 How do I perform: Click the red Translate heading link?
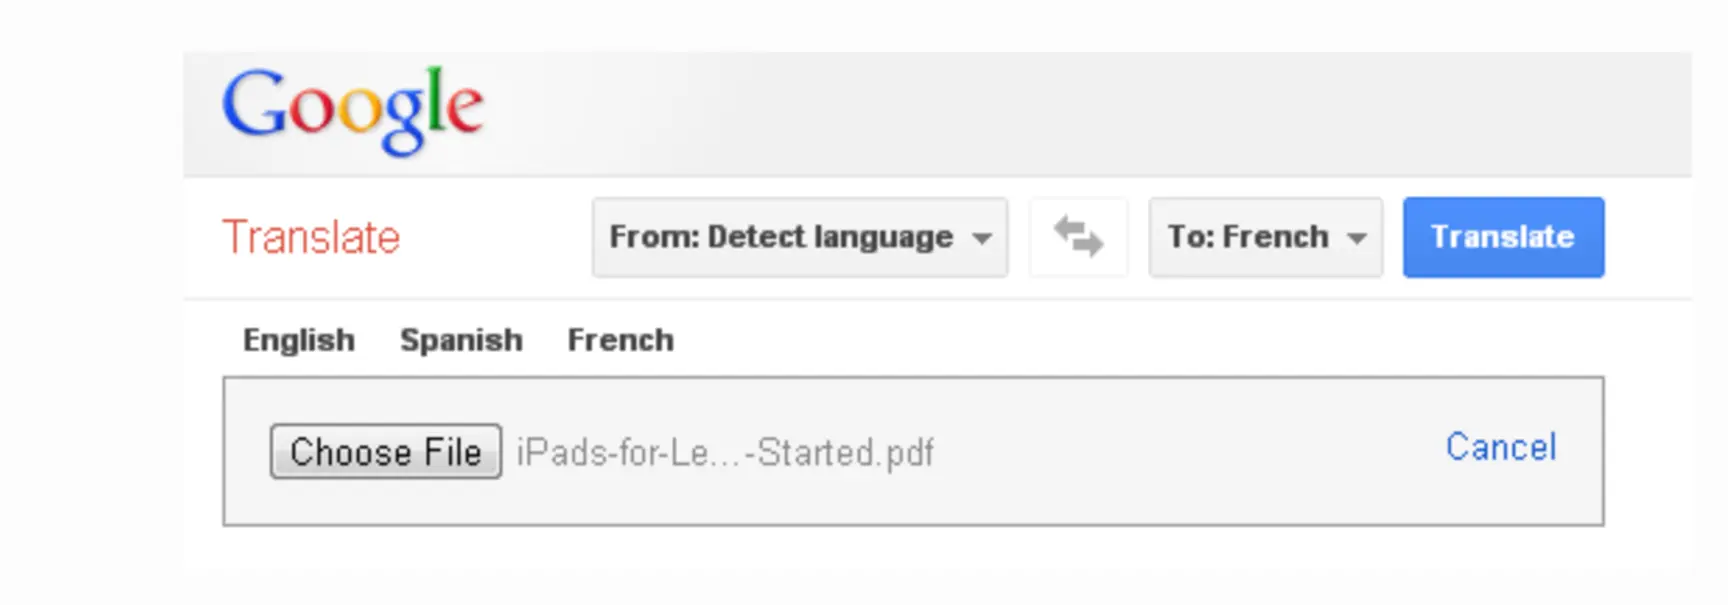point(311,238)
